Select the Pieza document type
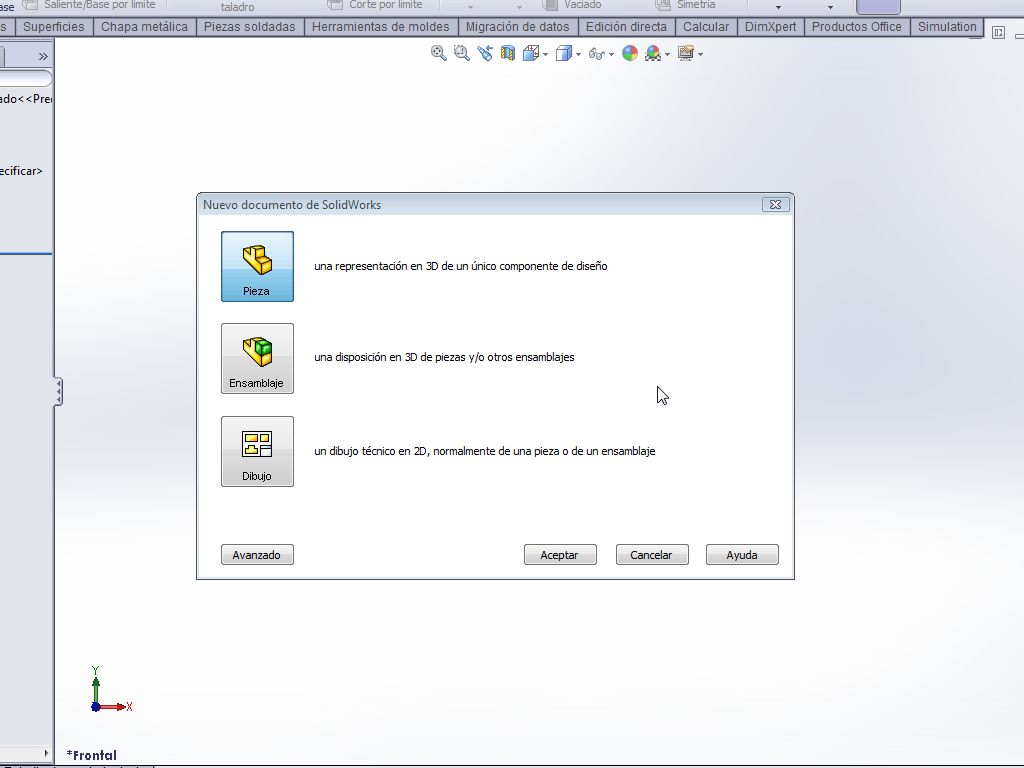 coord(257,266)
